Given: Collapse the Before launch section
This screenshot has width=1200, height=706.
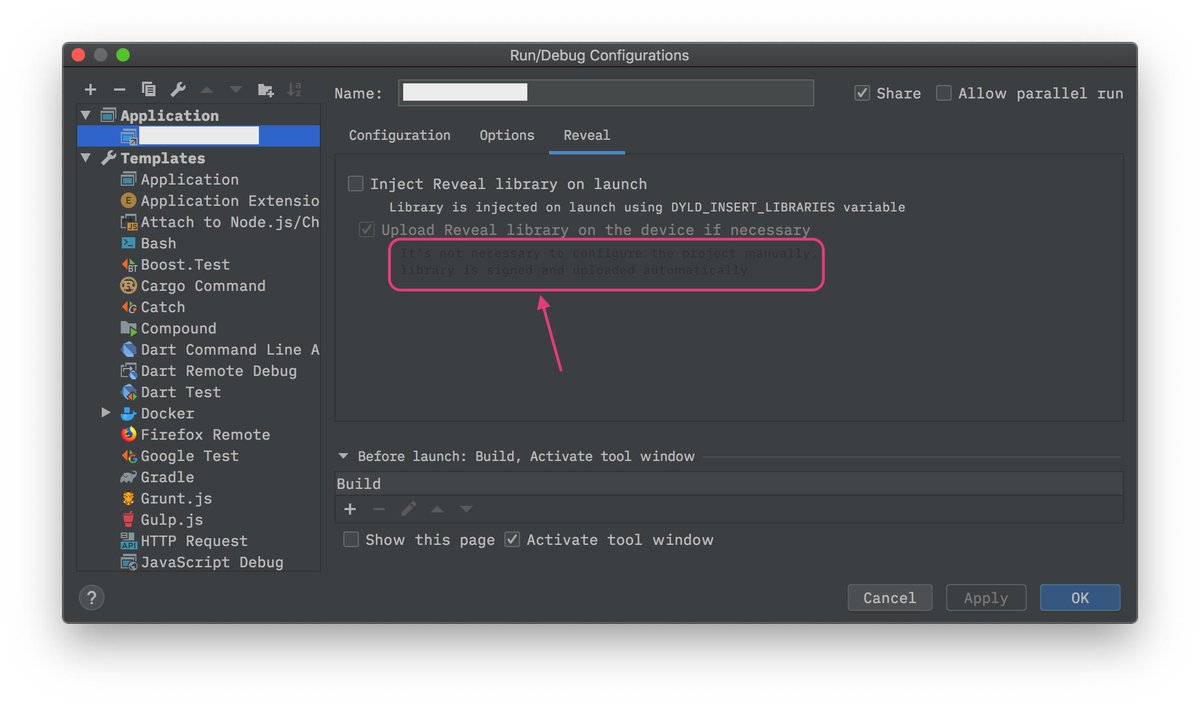Looking at the screenshot, I should pos(344,456).
